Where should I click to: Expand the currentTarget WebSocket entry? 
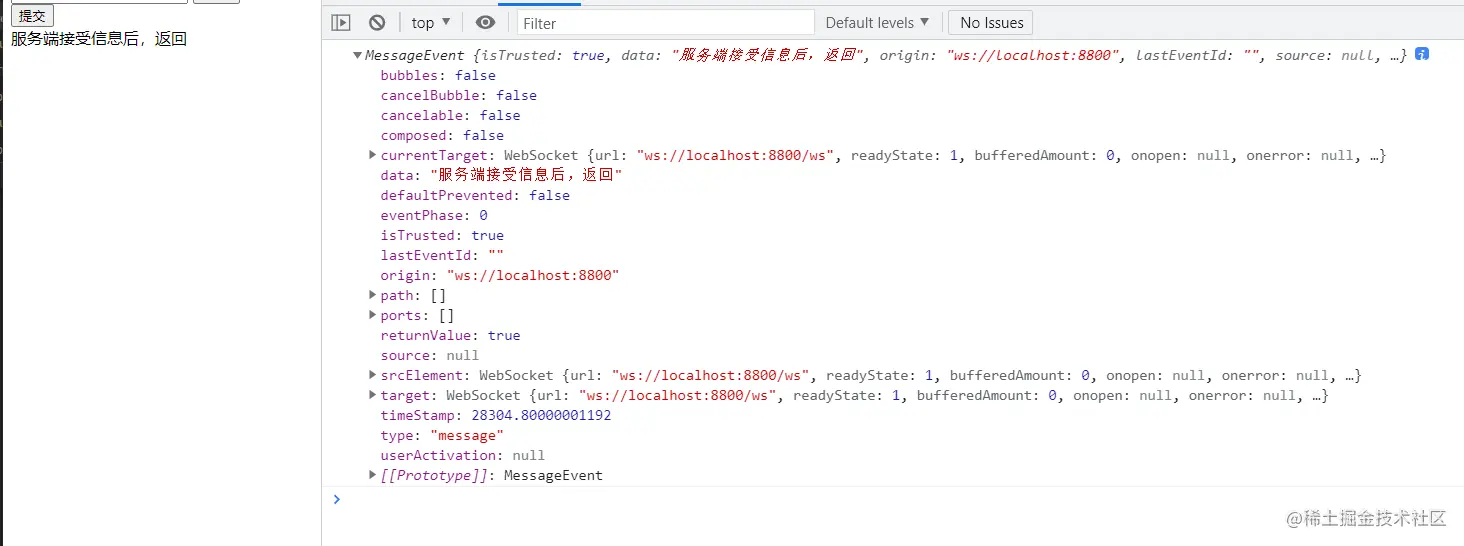373,155
